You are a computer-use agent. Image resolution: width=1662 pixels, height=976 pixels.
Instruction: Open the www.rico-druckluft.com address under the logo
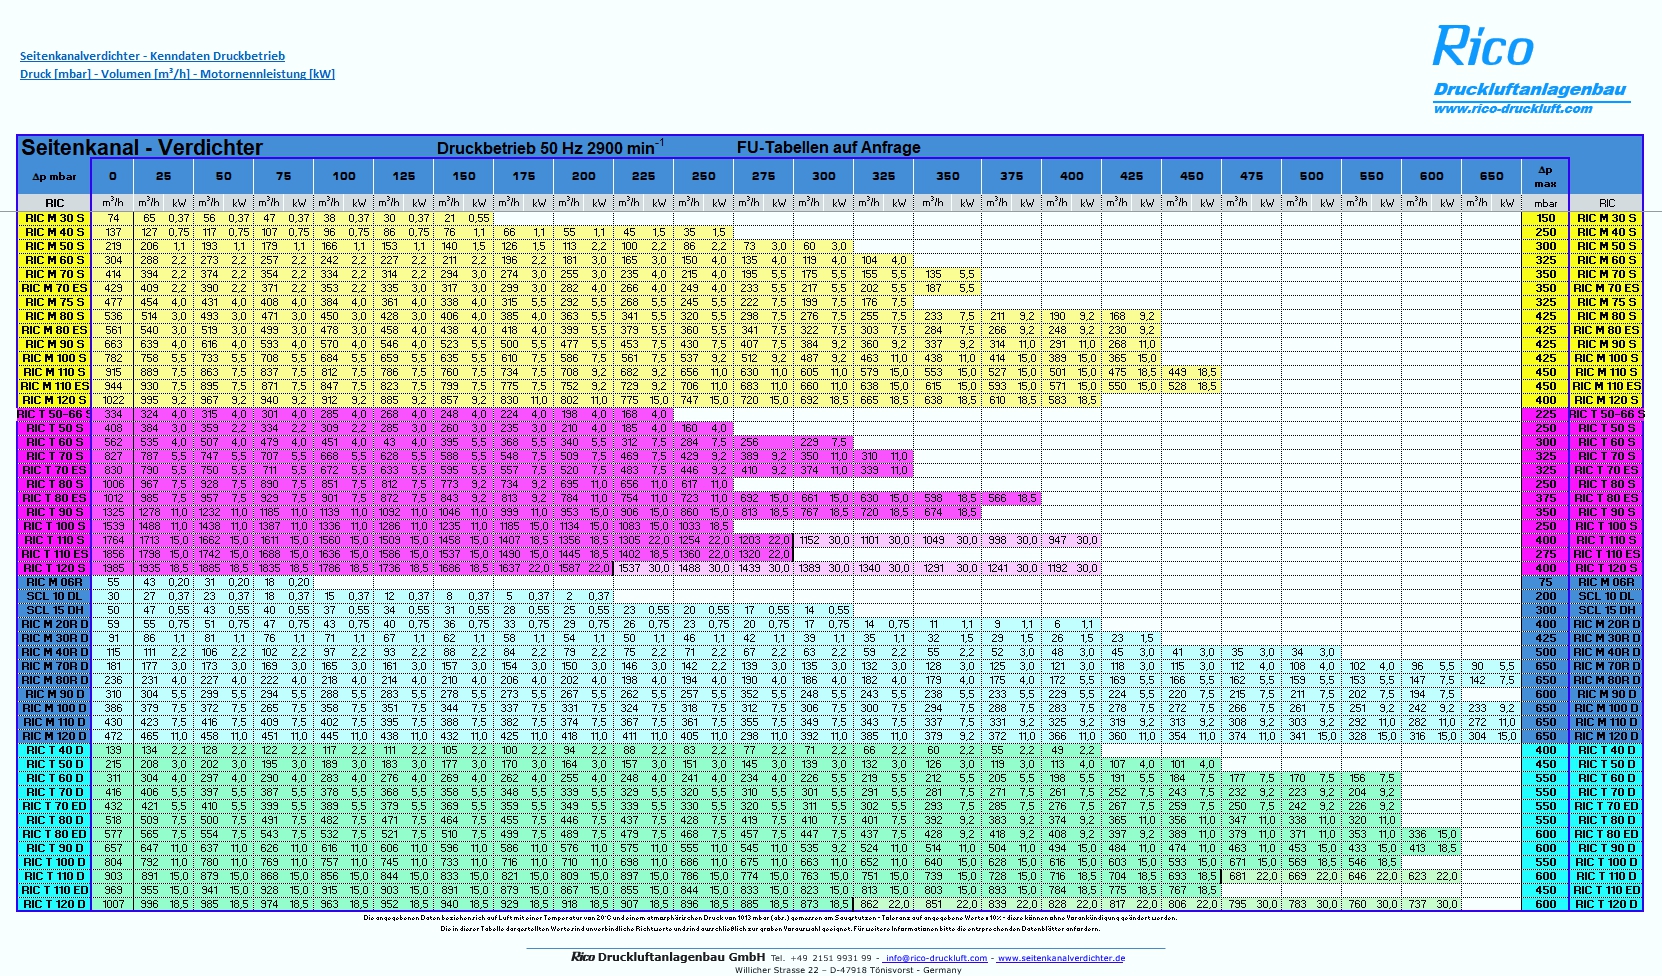tap(1513, 109)
